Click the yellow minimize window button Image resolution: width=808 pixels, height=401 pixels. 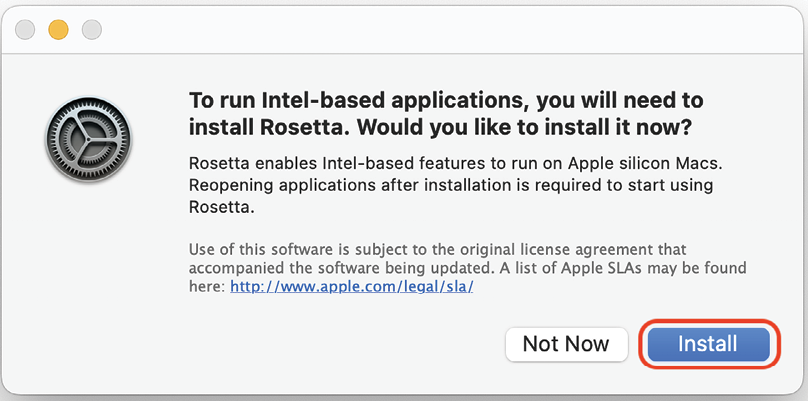coord(58,30)
